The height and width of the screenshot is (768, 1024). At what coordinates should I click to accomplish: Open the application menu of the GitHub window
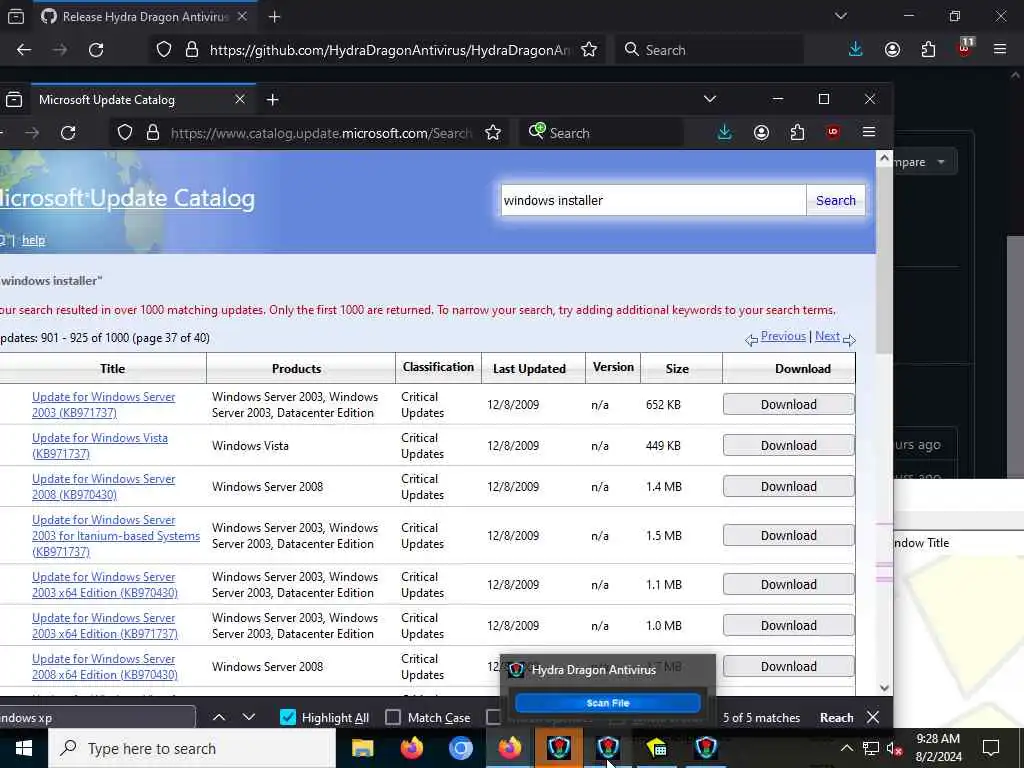(1000, 50)
